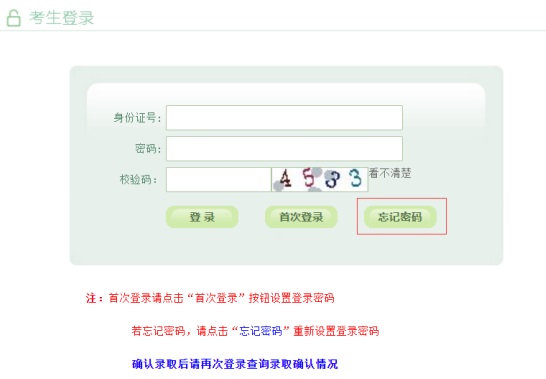The image size is (546, 379).
Task: Click the 首次登录 button
Action: pyautogui.click(x=301, y=217)
